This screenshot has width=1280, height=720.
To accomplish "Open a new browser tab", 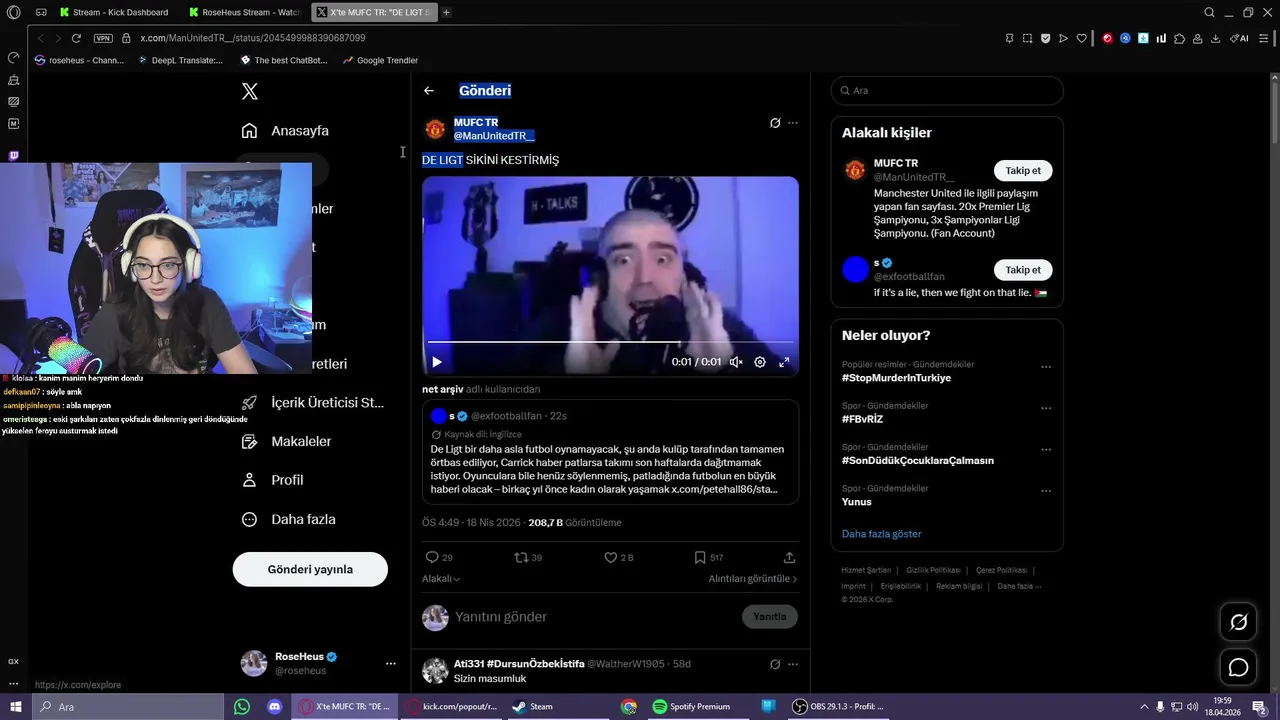I will 446,12.
